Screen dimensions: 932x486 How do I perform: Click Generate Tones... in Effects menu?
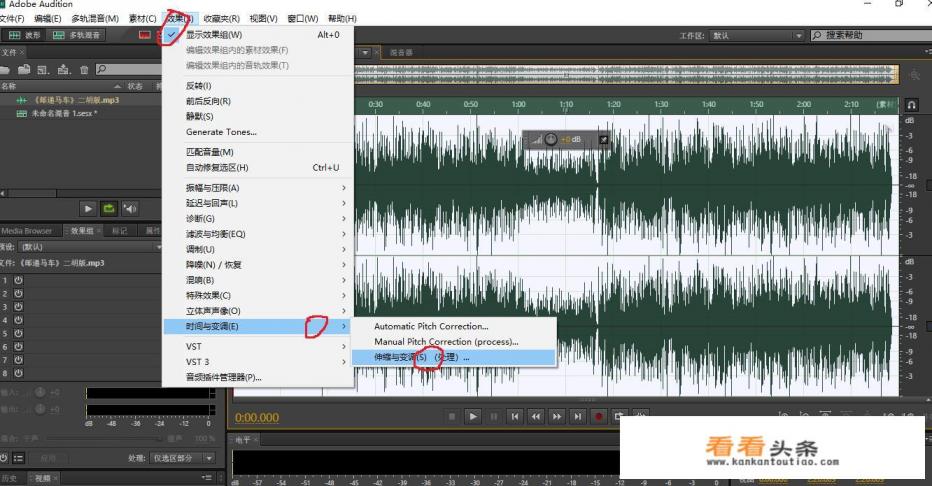pos(221,132)
